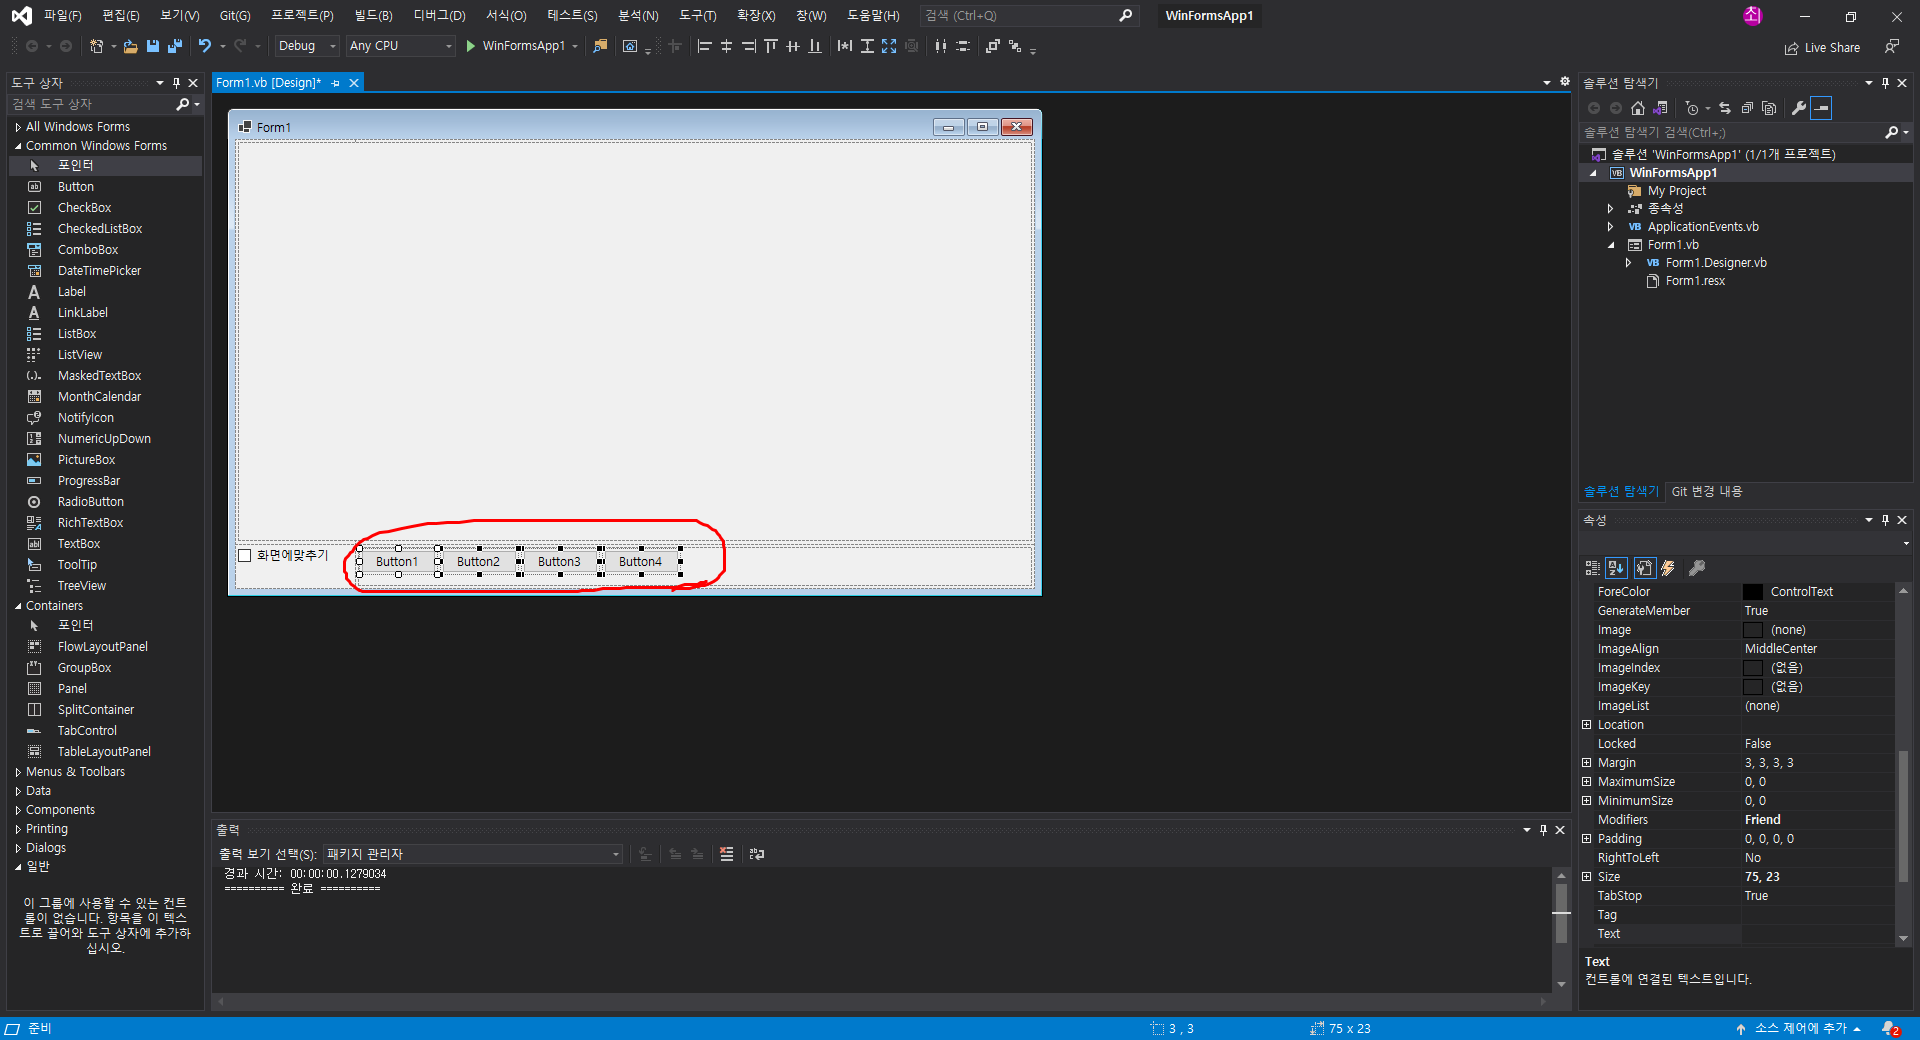Open the 디버그(D) menu

[x=439, y=15]
